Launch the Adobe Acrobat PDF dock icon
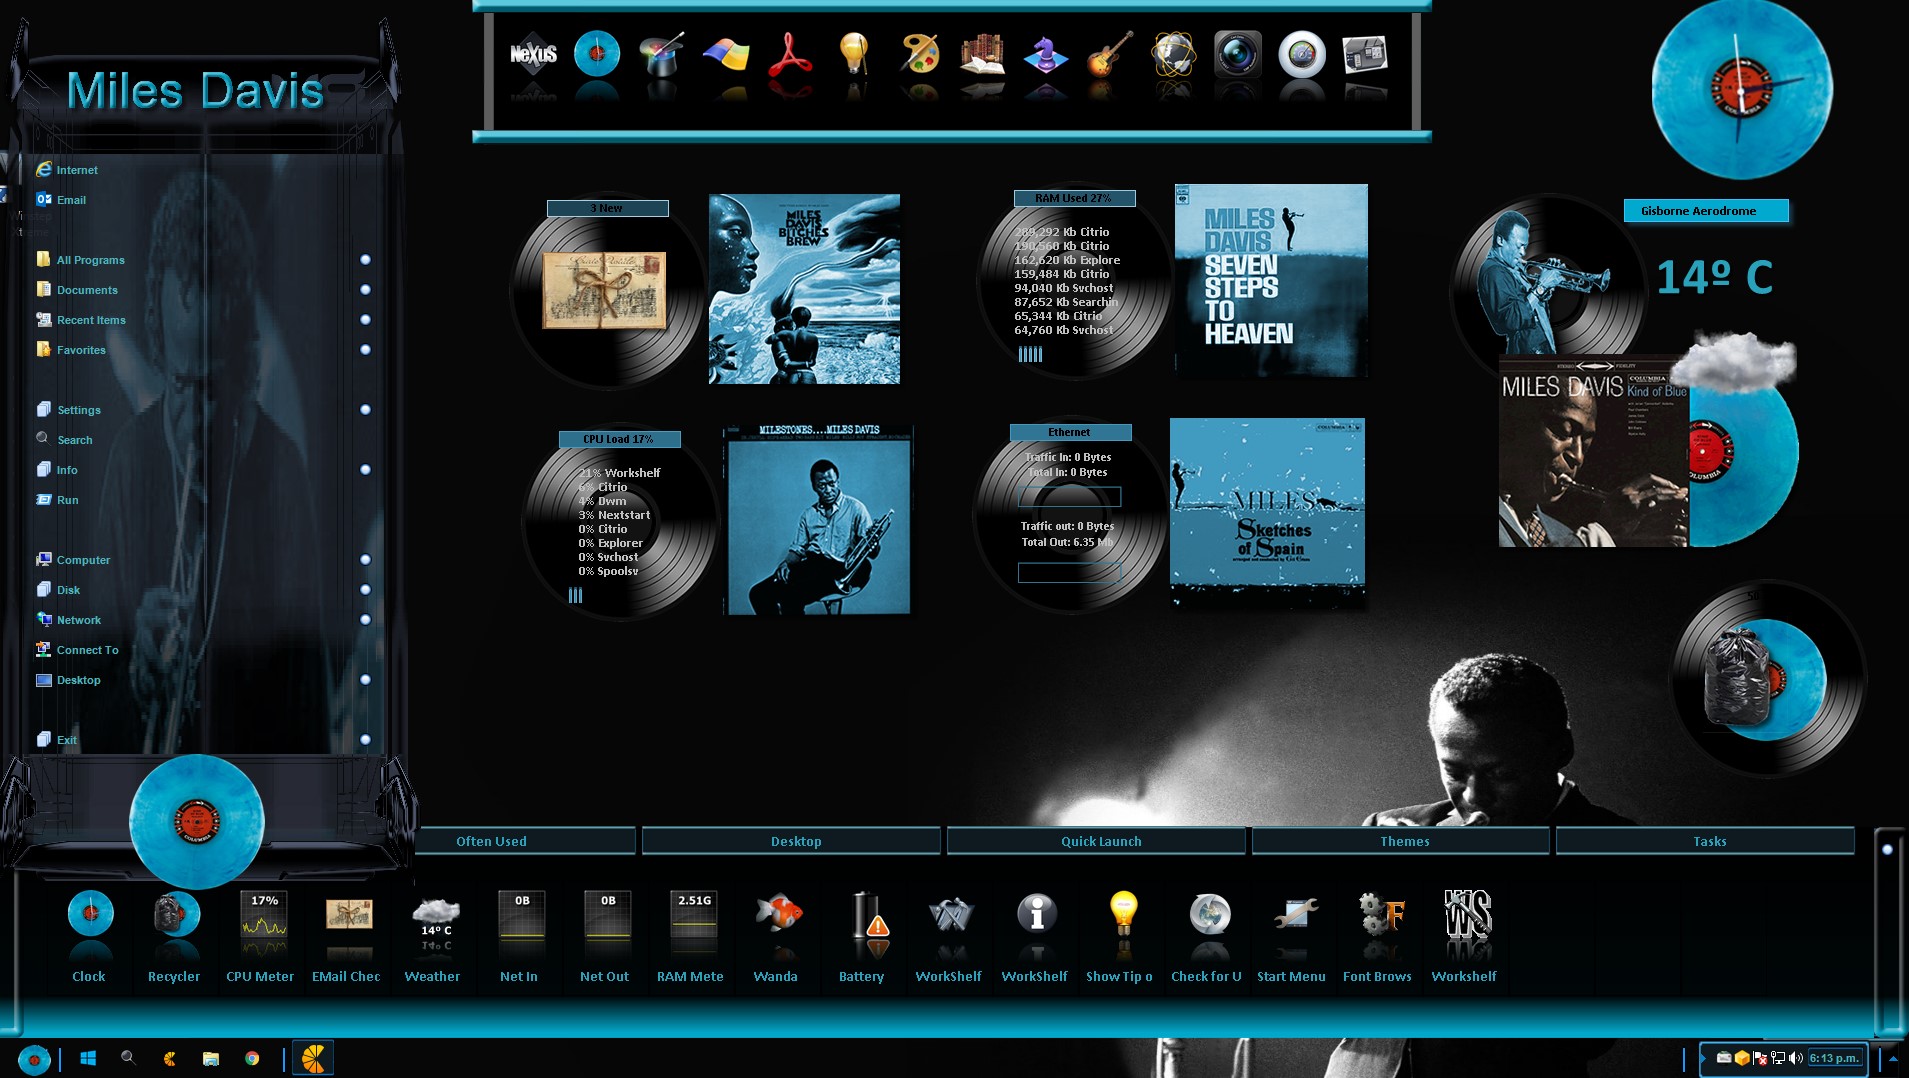The width and height of the screenshot is (1909, 1078). pos(790,54)
